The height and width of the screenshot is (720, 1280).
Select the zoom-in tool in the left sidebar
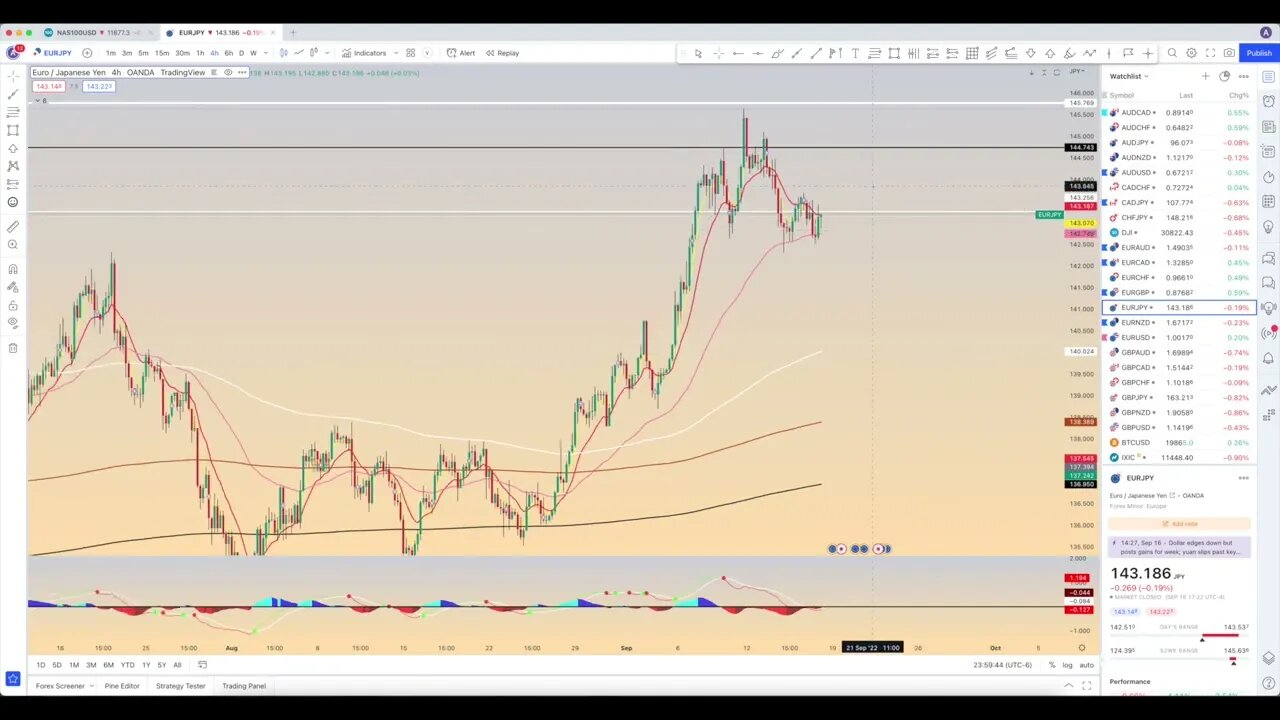13,244
